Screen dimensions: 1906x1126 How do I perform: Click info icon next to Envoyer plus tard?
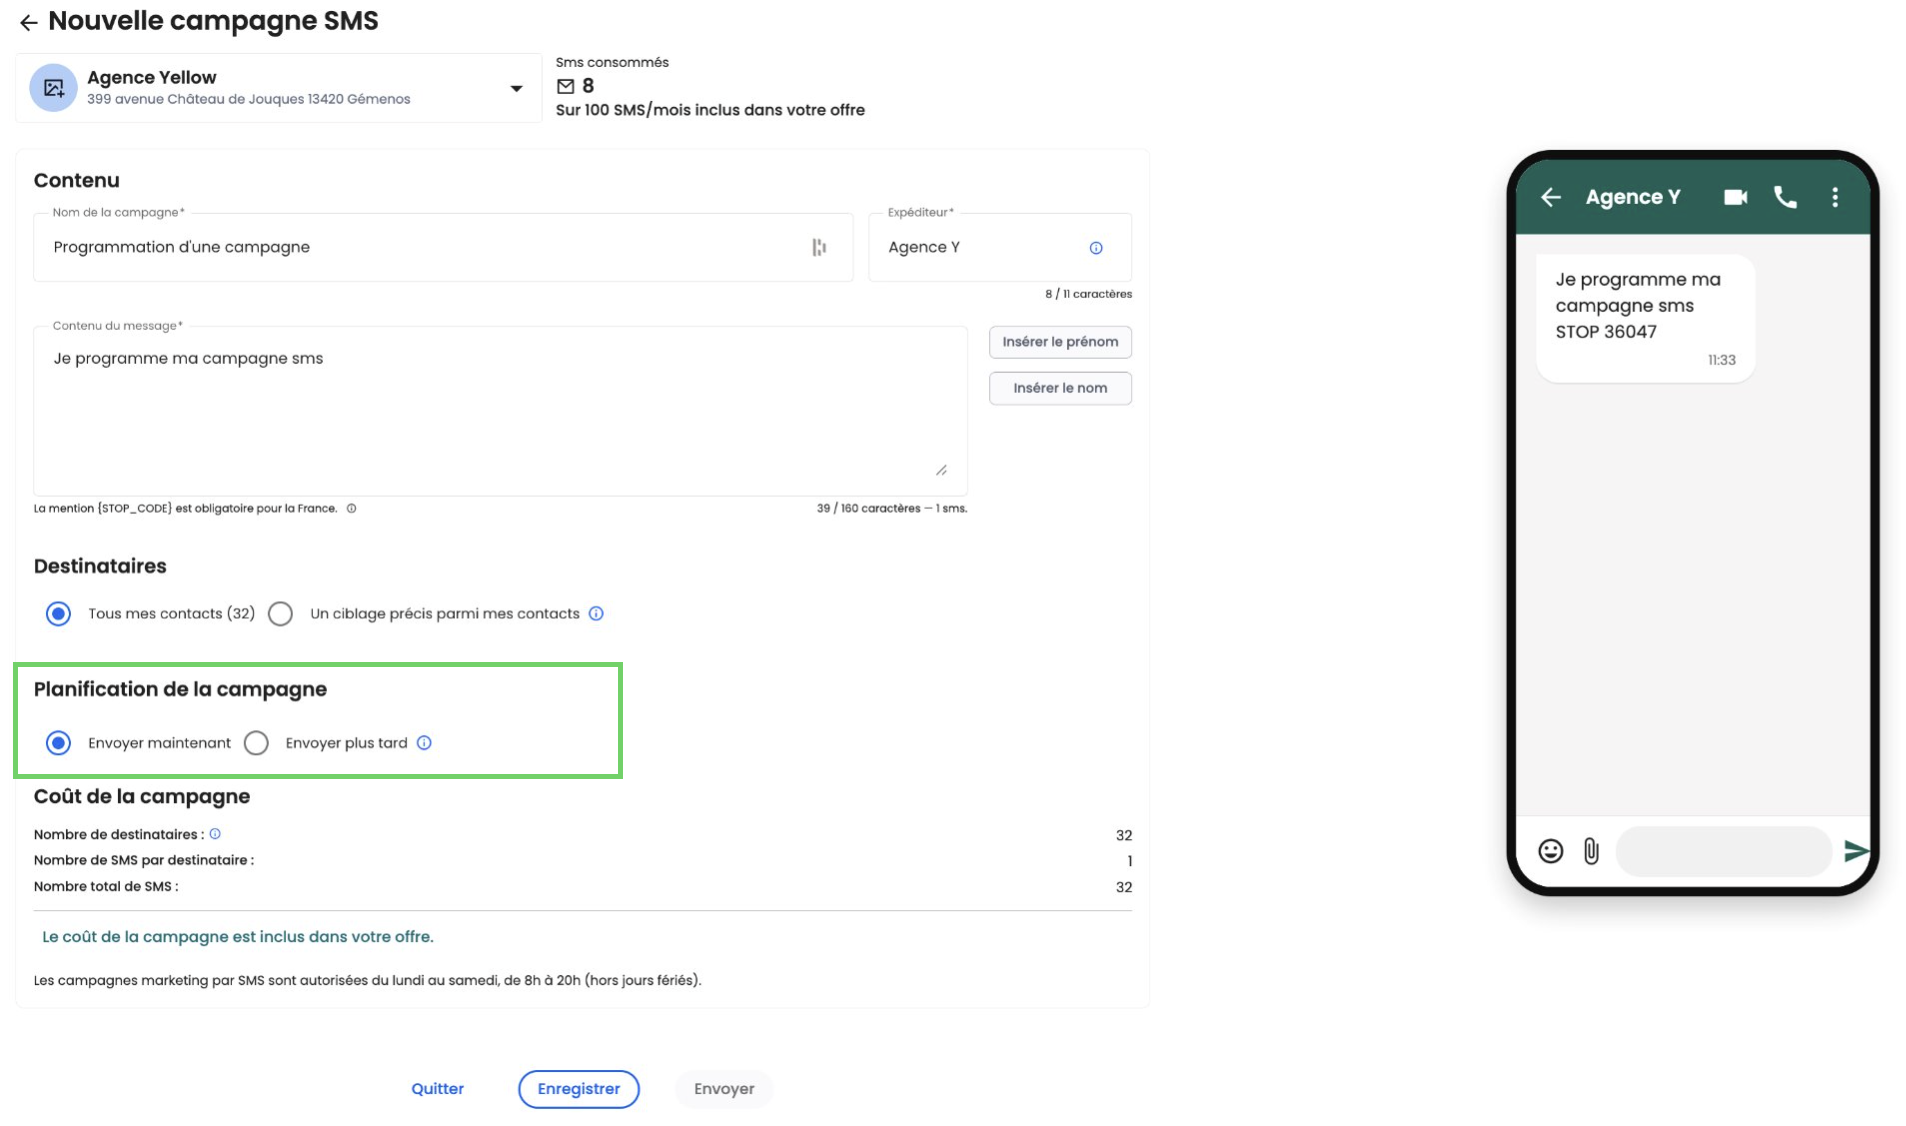424,743
